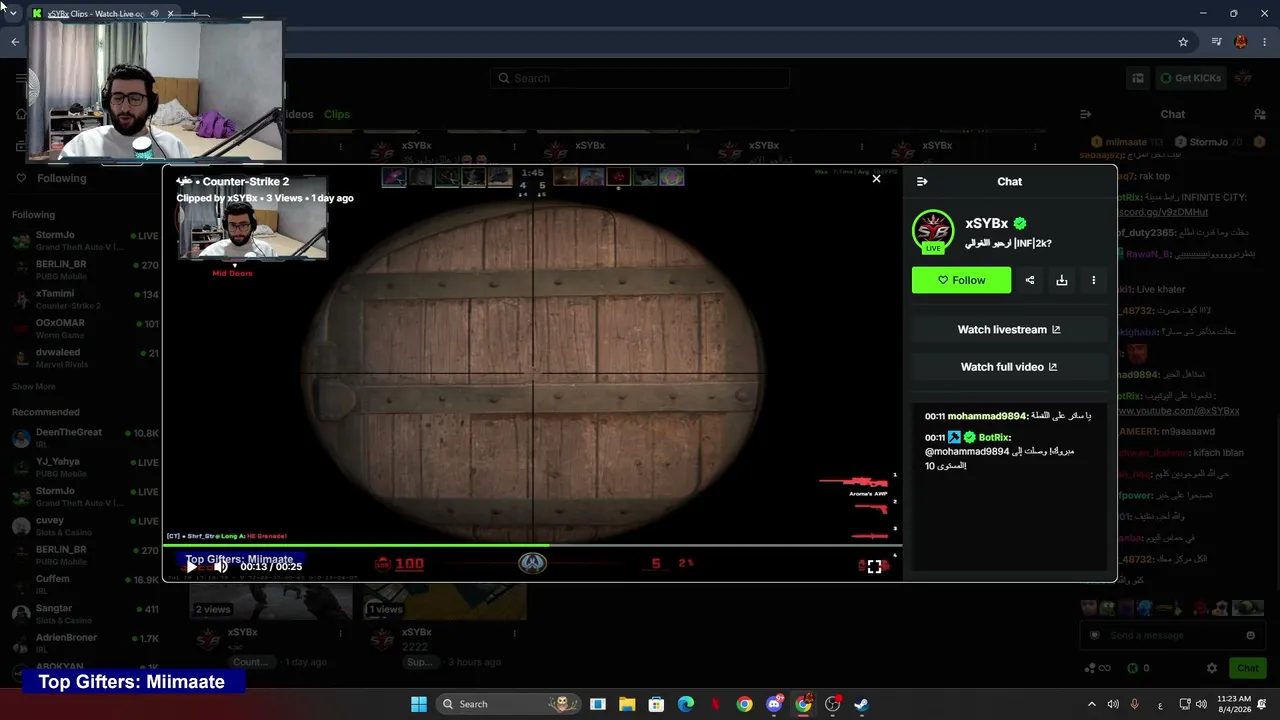Click BotRix username in clip chat
The image size is (1280, 720).
pyautogui.click(x=995, y=437)
